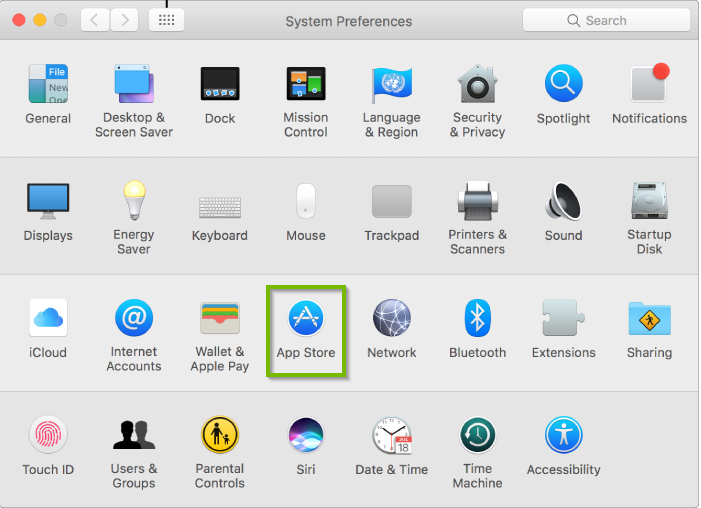Viewport: 701px width, 508px height.
Task: Click the Show All grid button
Action: click(166, 20)
